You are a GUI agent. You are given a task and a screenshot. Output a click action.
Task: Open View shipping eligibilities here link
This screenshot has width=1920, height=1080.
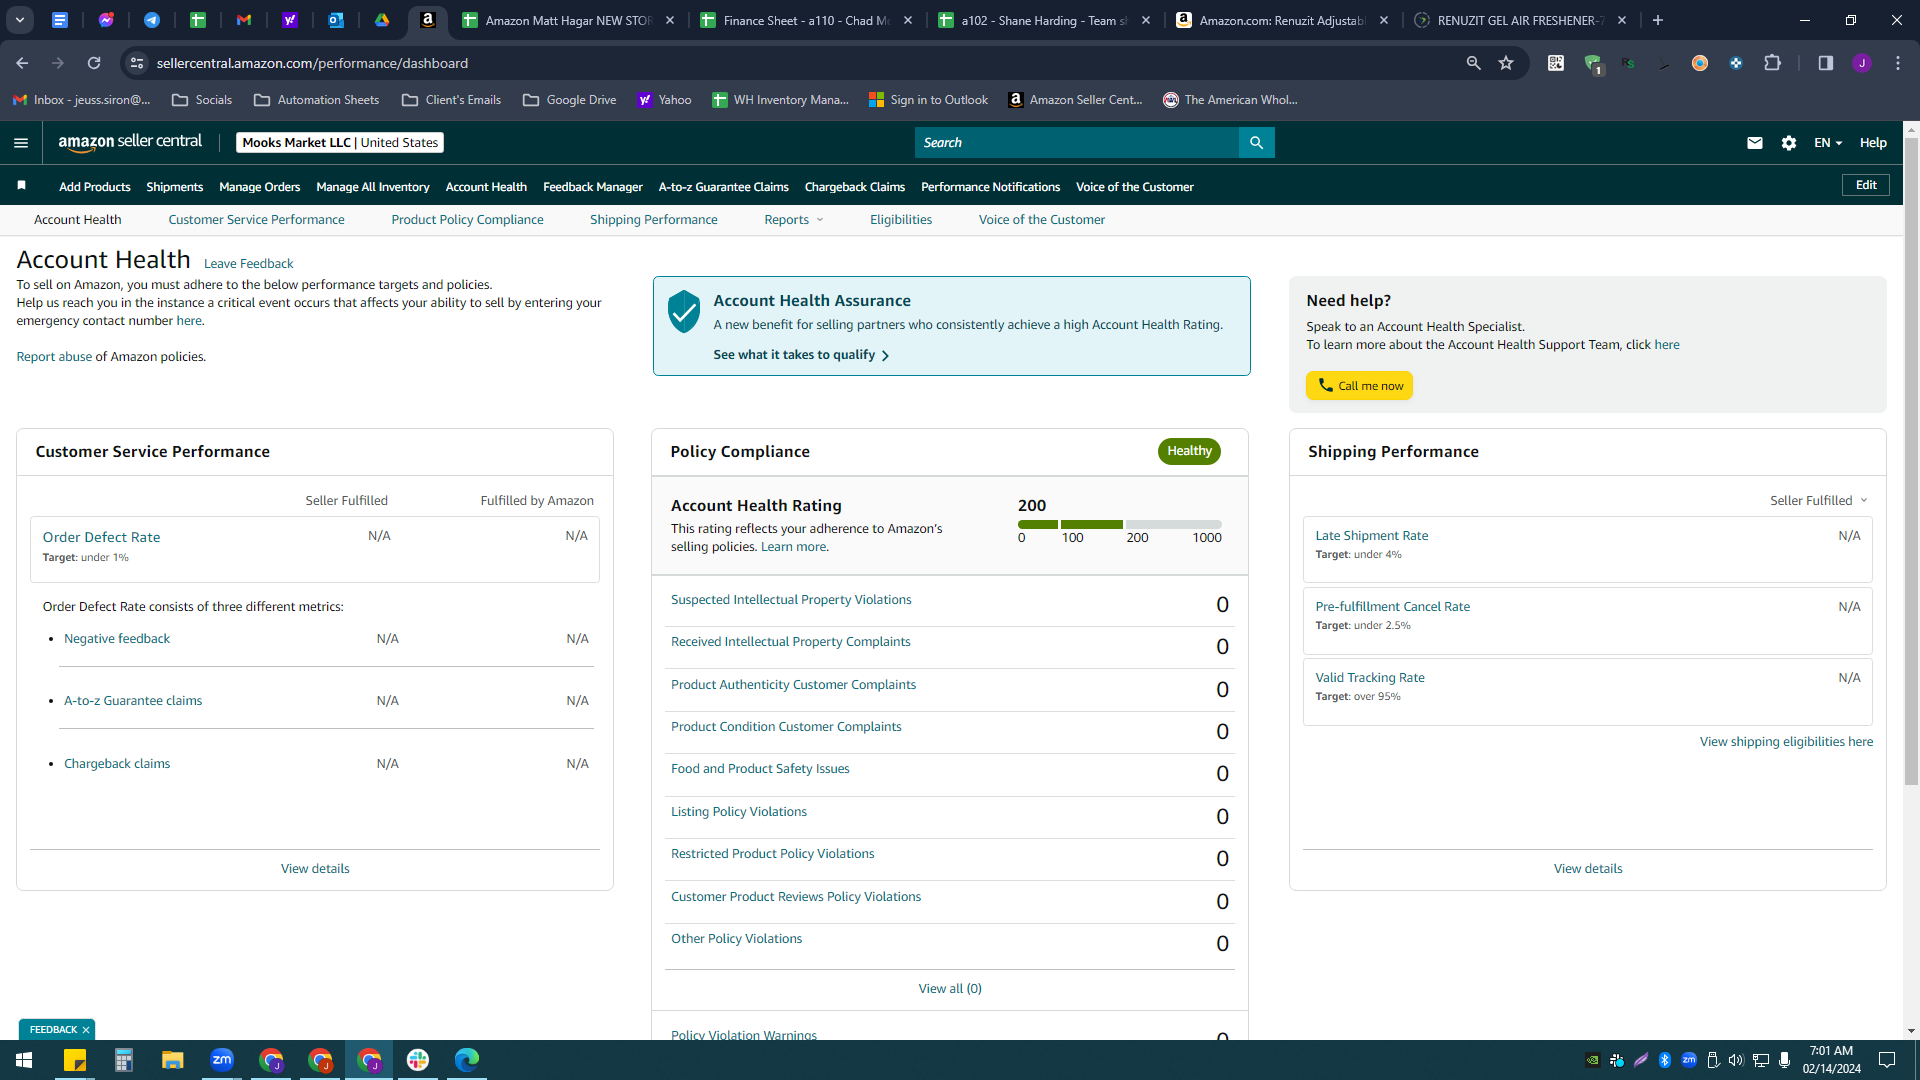[x=1786, y=742]
